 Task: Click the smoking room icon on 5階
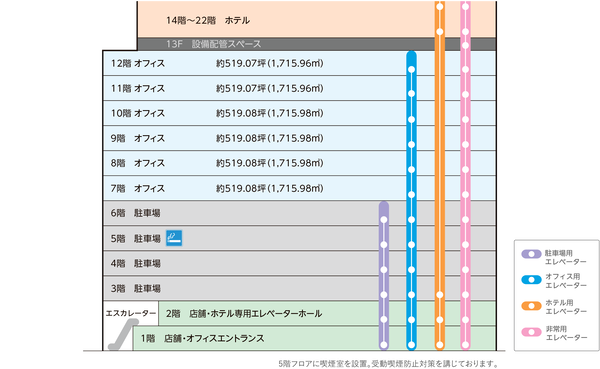174,238
